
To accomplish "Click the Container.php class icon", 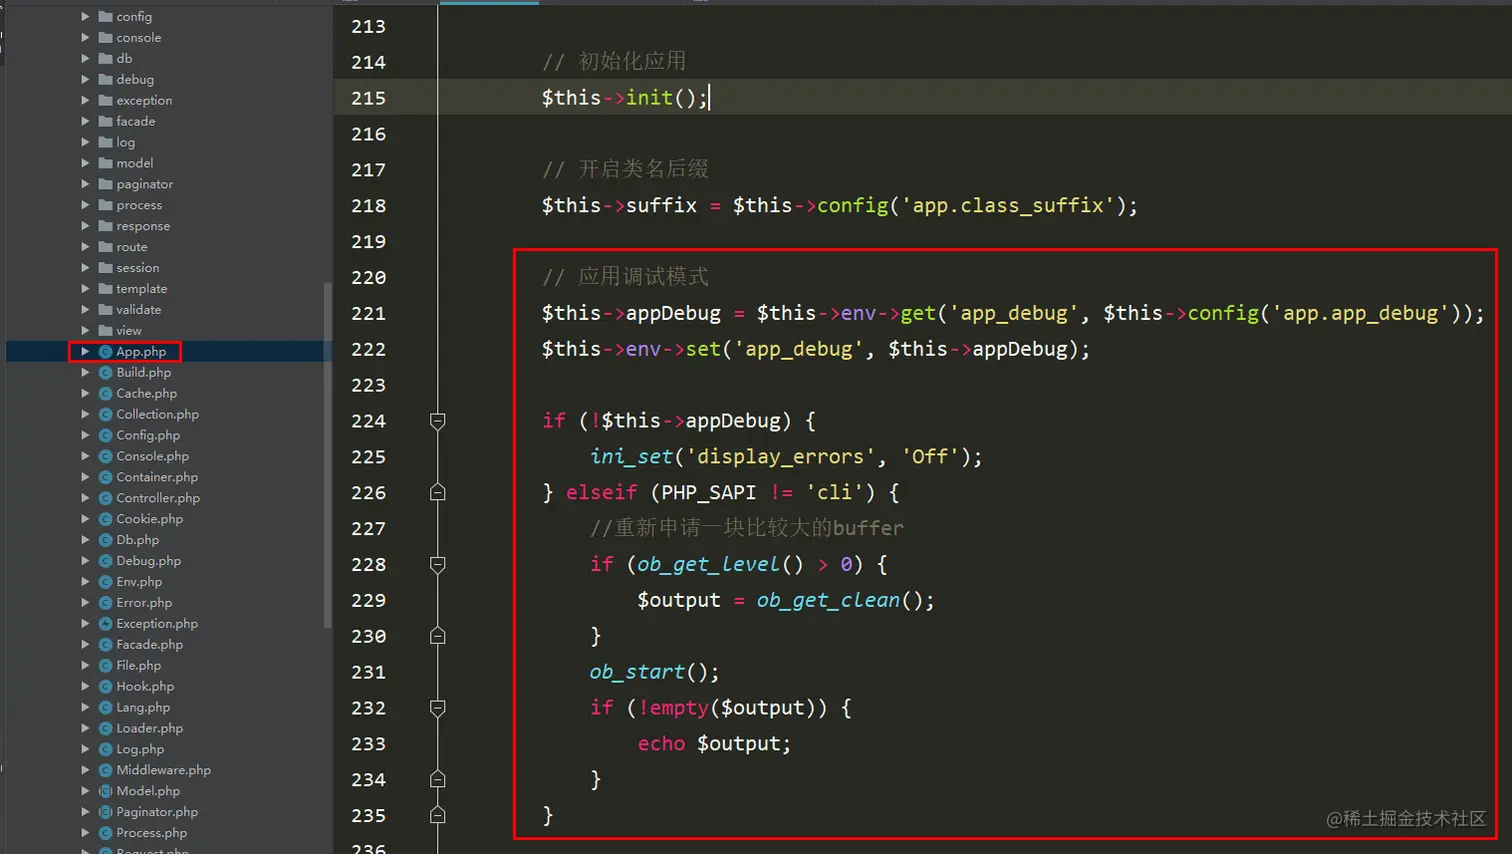I will [x=105, y=478].
